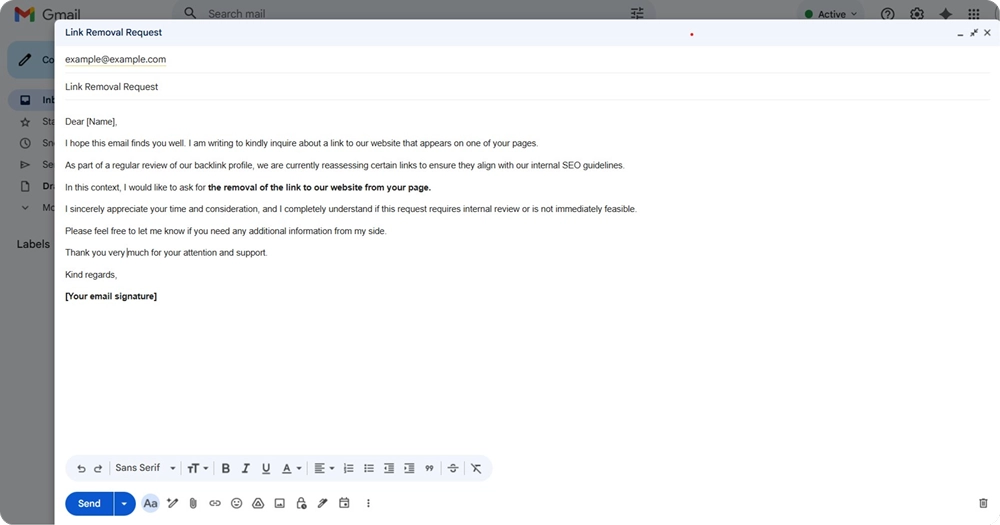Image resolution: width=1000 pixels, height=525 pixels.
Task: Open the Sans Serif font dropdown
Action: click(145, 468)
